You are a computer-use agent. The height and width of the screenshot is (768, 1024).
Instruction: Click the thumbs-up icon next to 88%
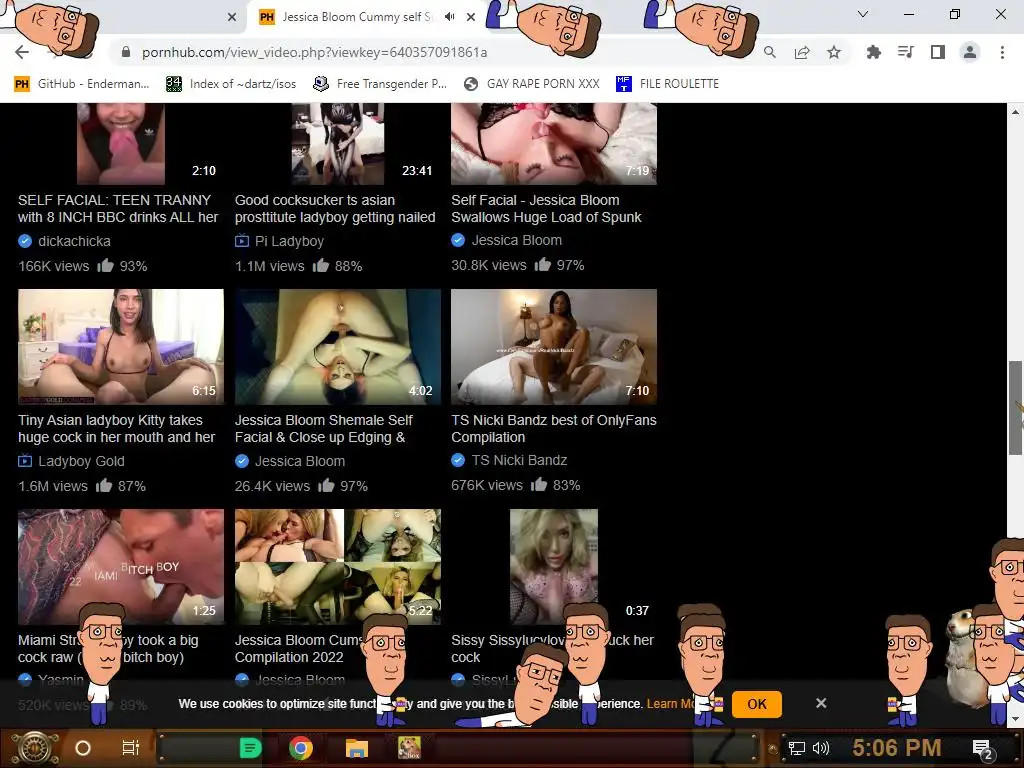321,265
